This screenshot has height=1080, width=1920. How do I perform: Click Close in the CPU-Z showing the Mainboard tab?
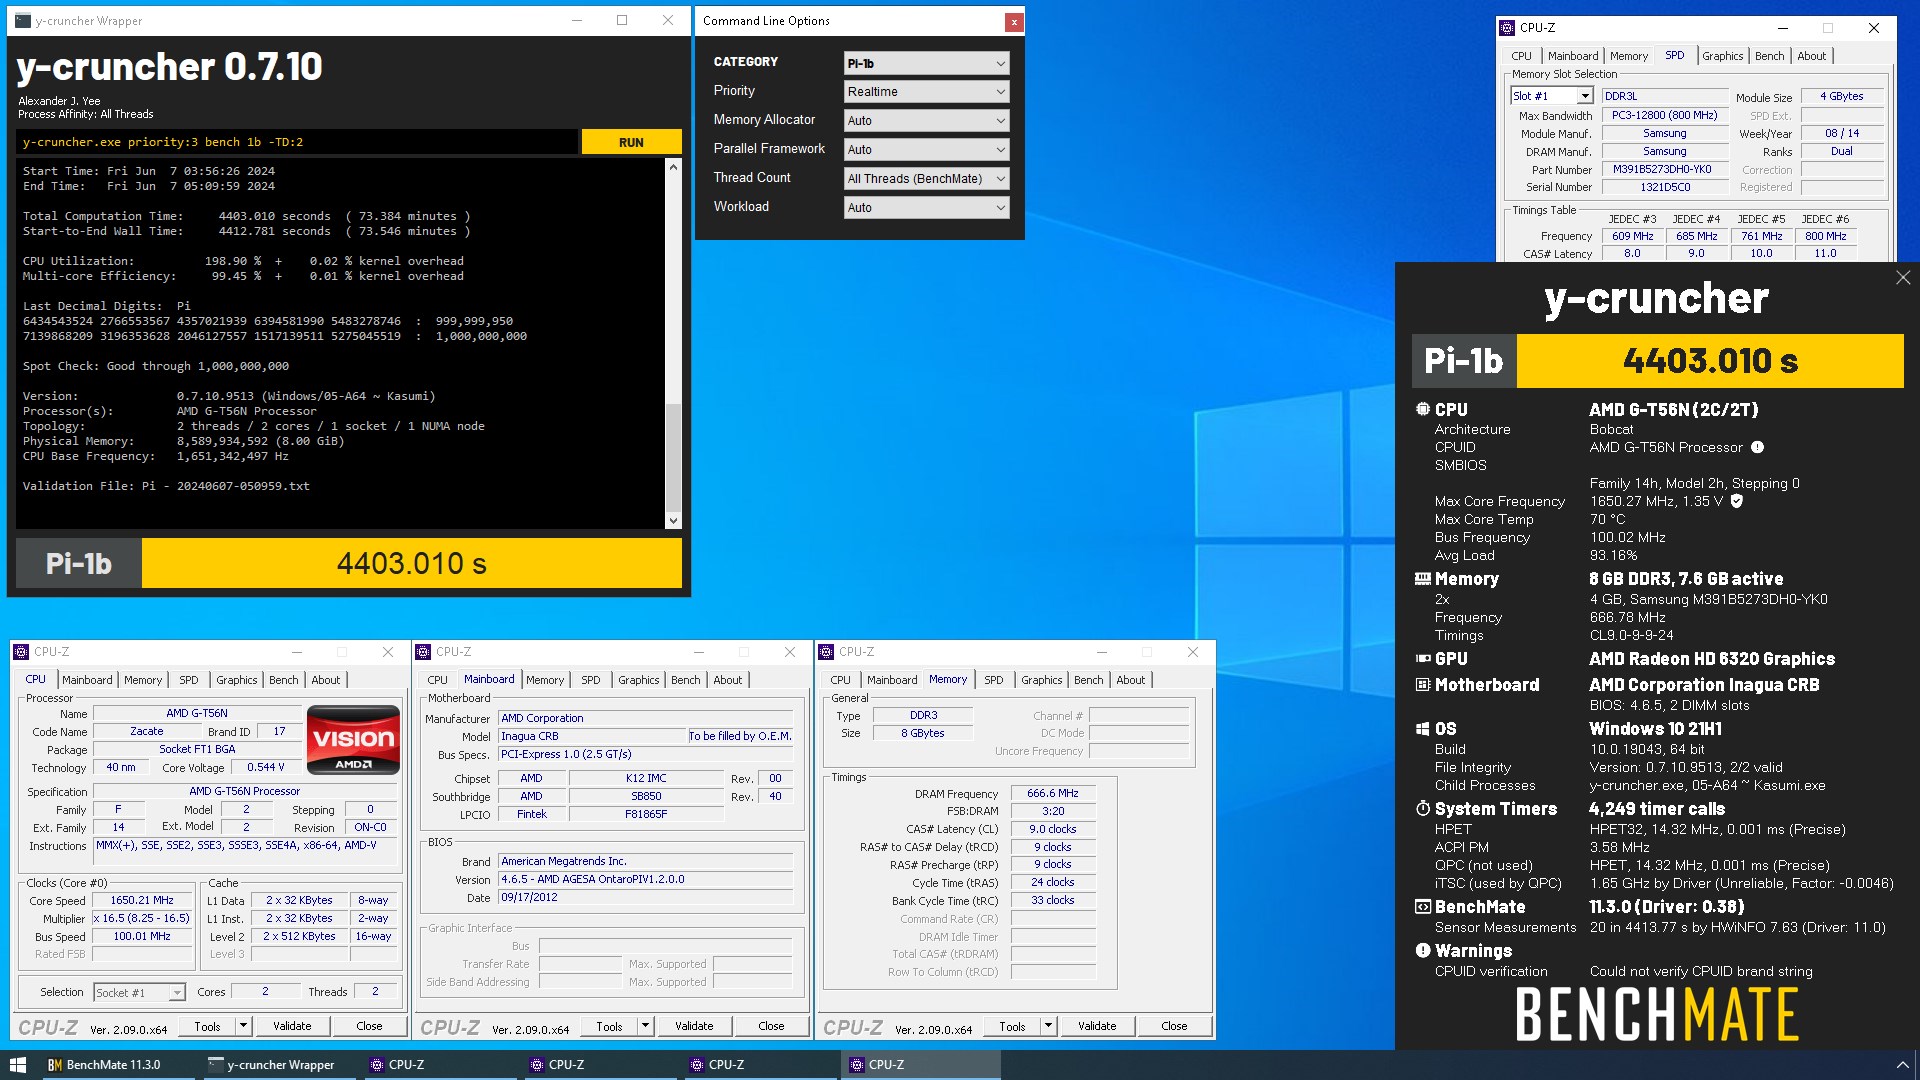pos(771,1026)
